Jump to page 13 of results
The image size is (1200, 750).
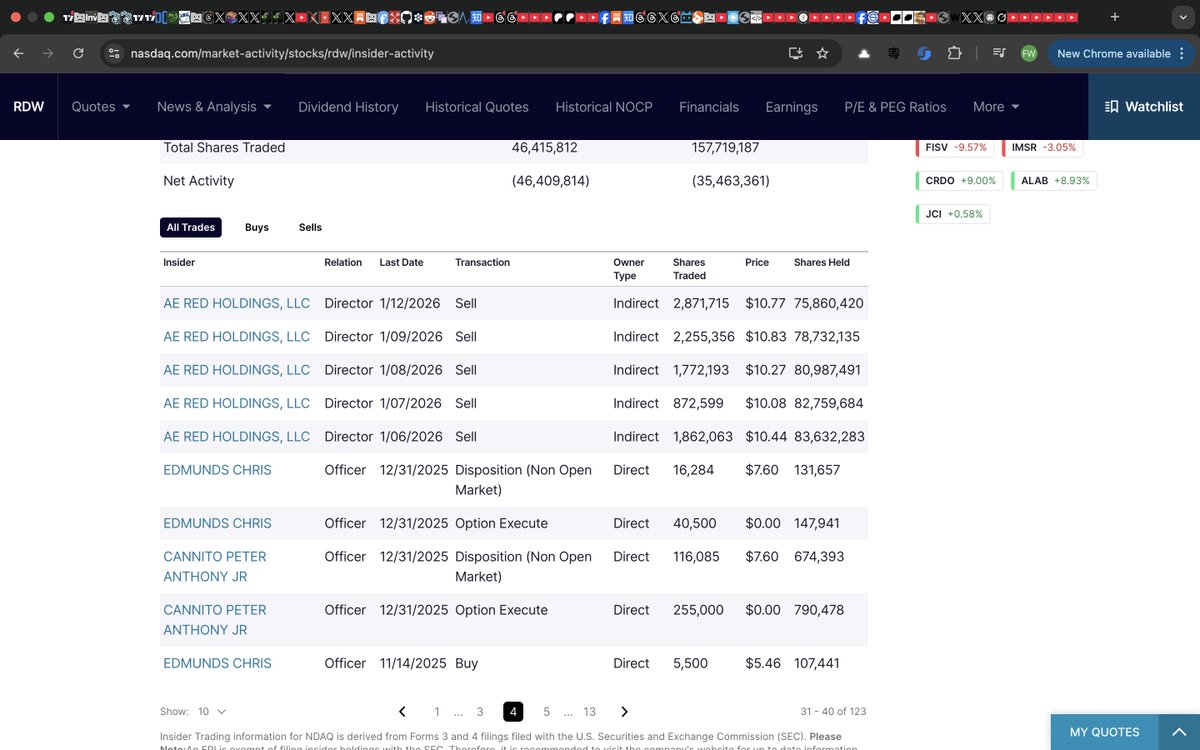coord(590,712)
